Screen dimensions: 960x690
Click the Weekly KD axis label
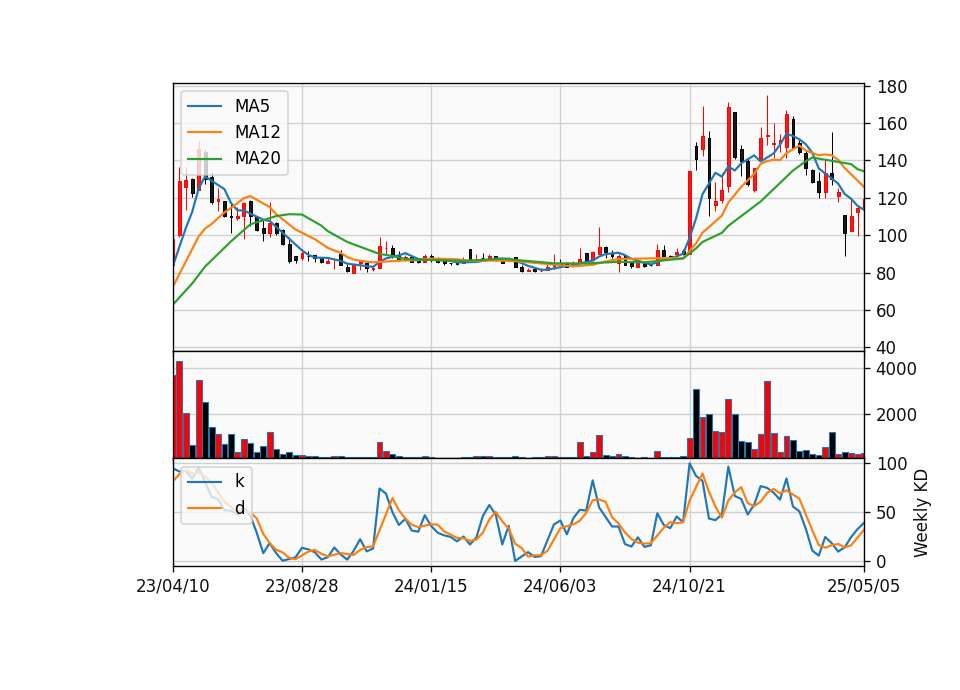[x=921, y=514]
